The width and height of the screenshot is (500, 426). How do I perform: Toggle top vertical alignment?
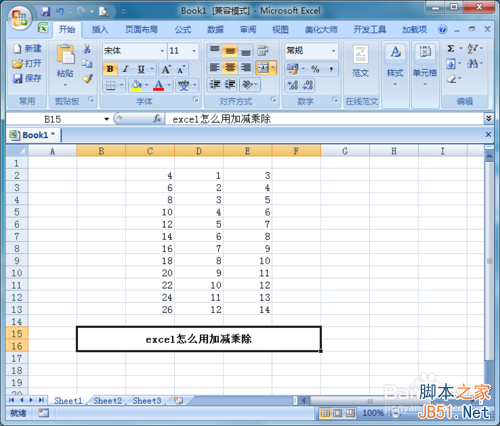coord(215,51)
